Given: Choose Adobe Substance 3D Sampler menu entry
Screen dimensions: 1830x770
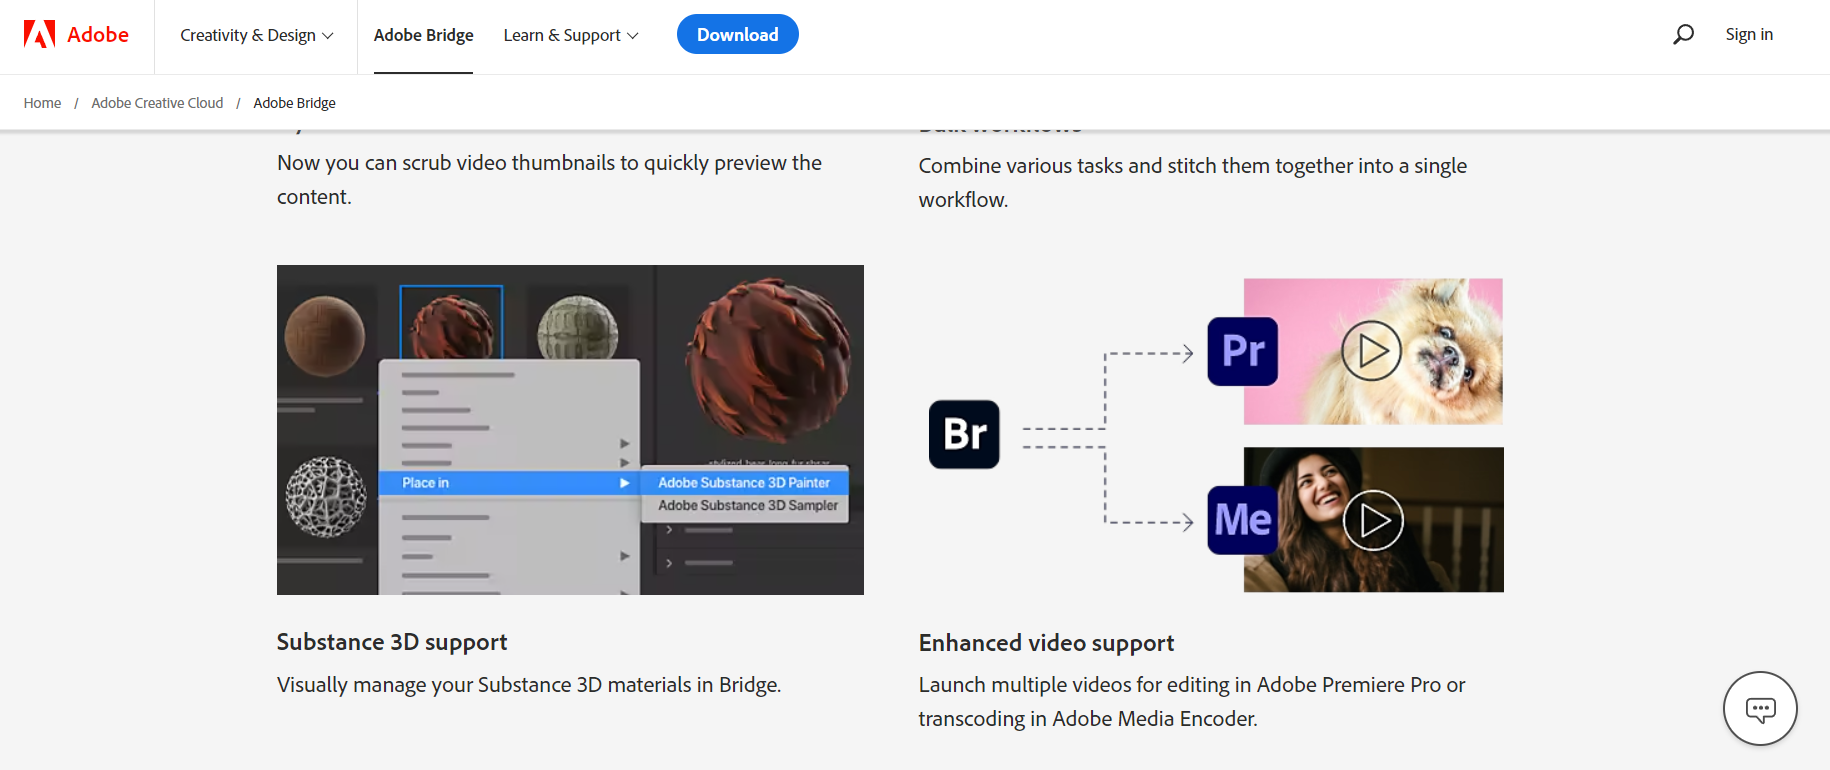Looking at the screenshot, I should coord(748,506).
